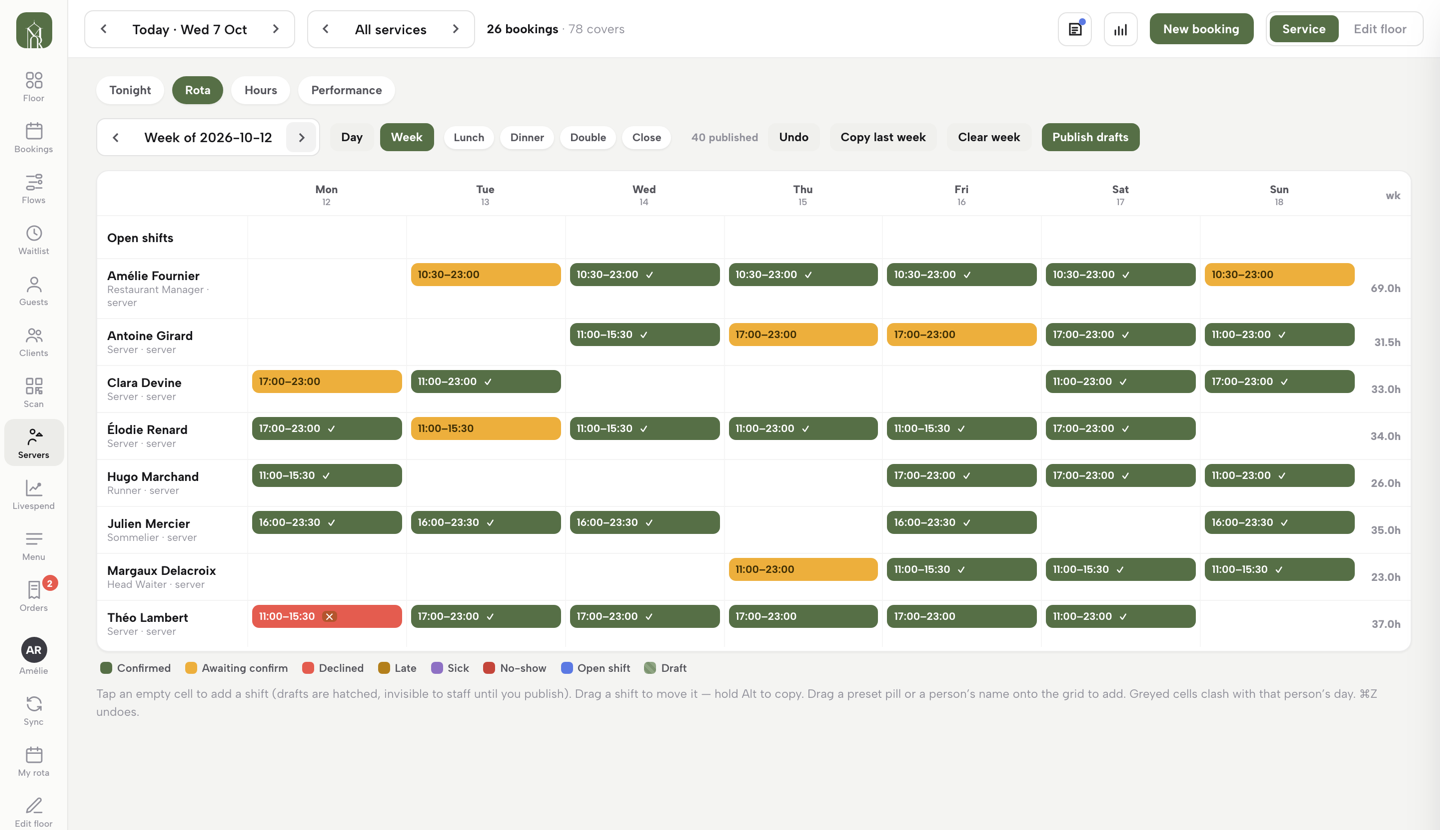This screenshot has width=1440, height=830.
Task: Undo the last rota change
Action: (x=794, y=137)
